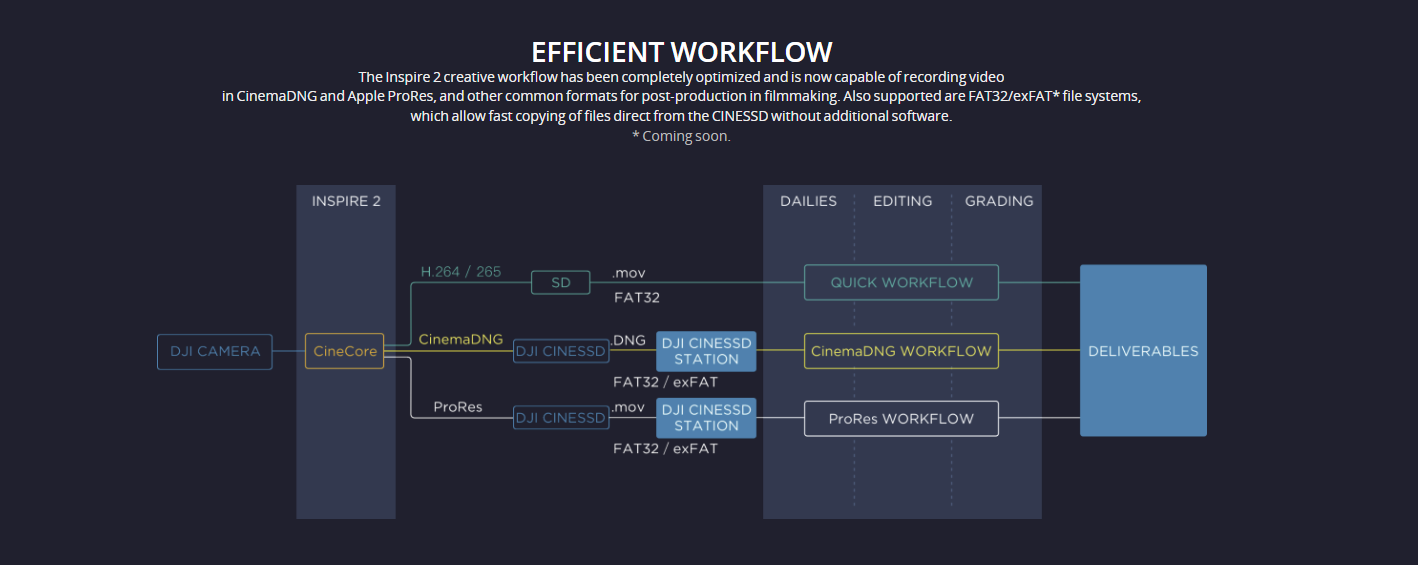Click the INSPIRE 2 column label
Image resolution: width=1418 pixels, height=565 pixels.
click(346, 201)
